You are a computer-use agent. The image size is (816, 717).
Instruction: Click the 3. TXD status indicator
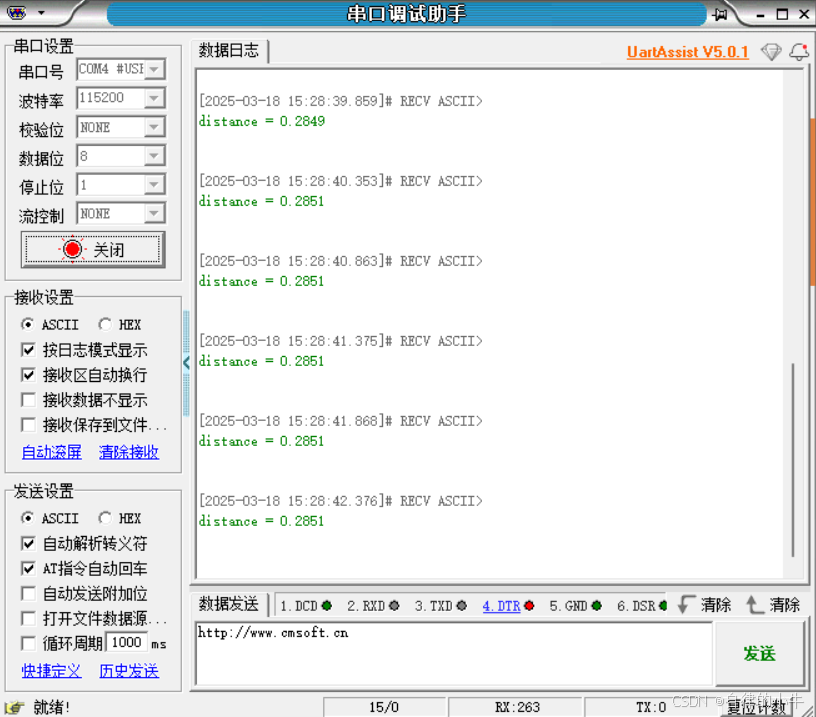(x=463, y=605)
